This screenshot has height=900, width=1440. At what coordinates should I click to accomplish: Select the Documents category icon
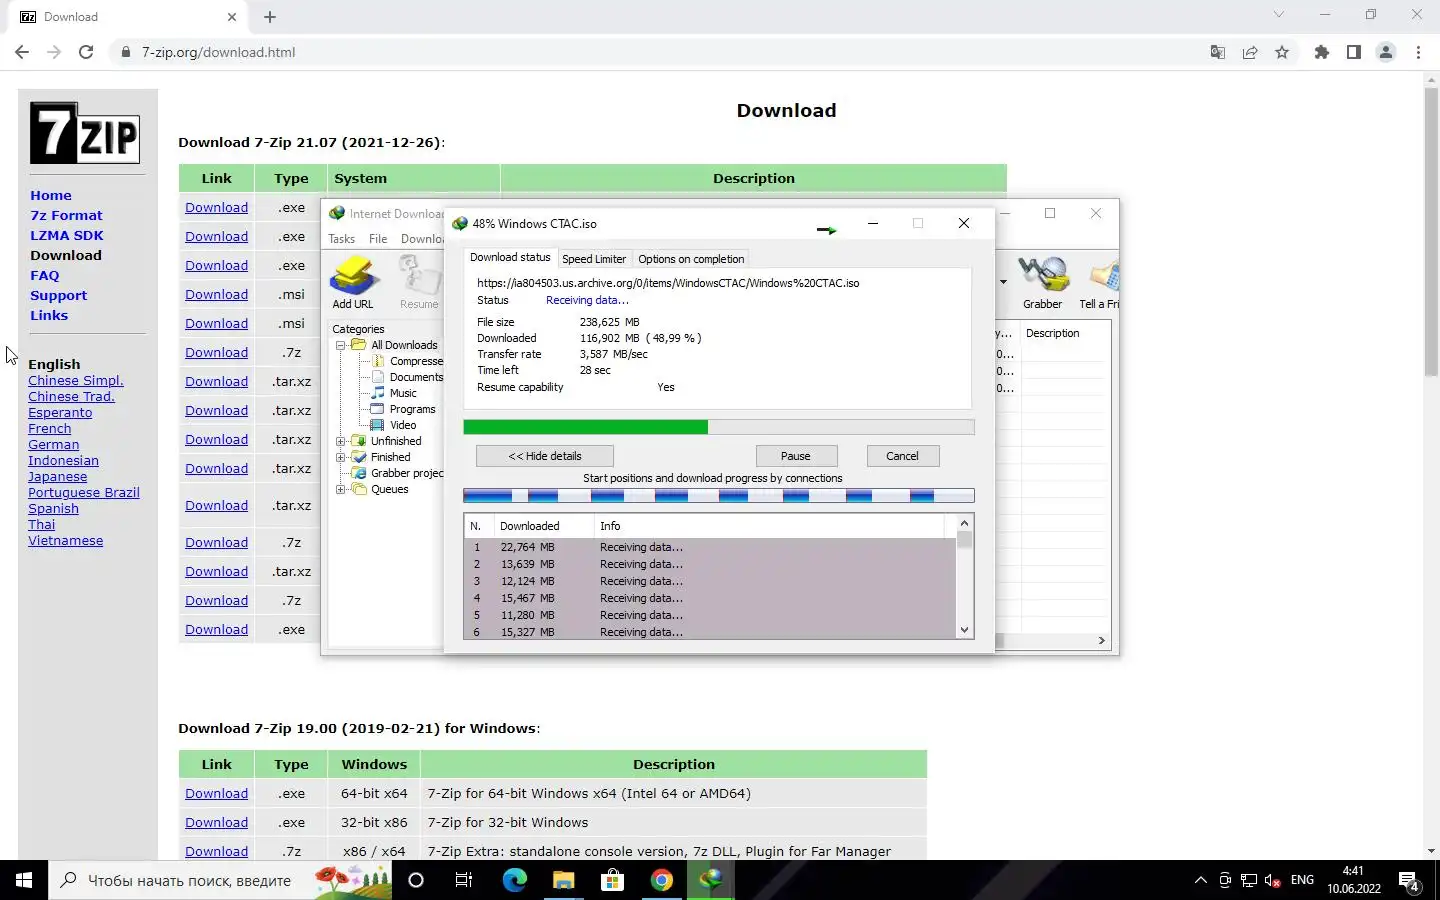coord(378,377)
